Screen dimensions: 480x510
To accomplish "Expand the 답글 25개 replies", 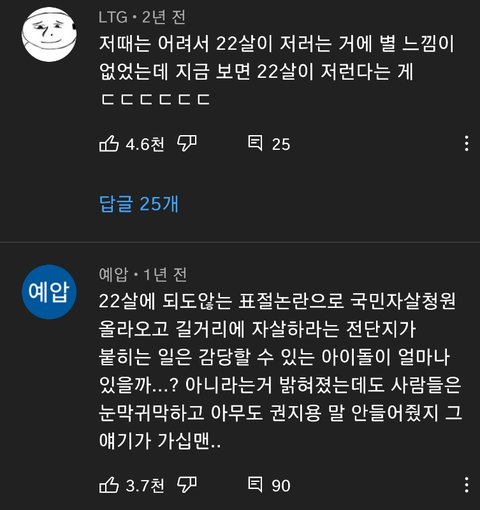I will (x=139, y=204).
